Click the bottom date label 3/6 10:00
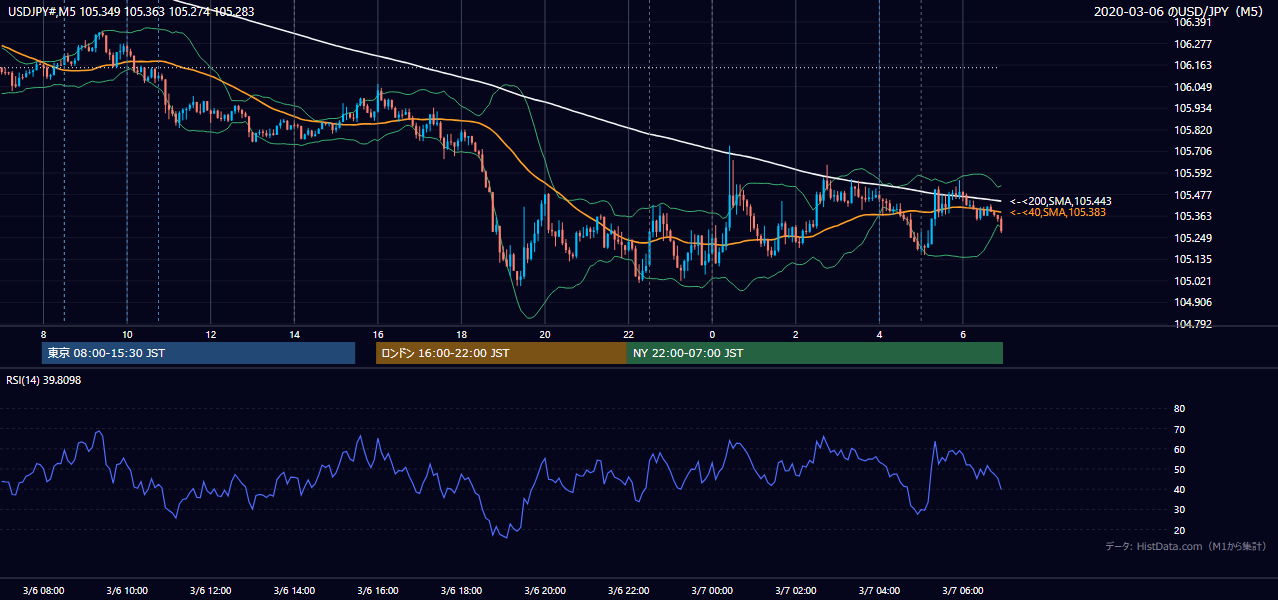Viewport: 1278px width, 600px height. pyautogui.click(x=127, y=591)
